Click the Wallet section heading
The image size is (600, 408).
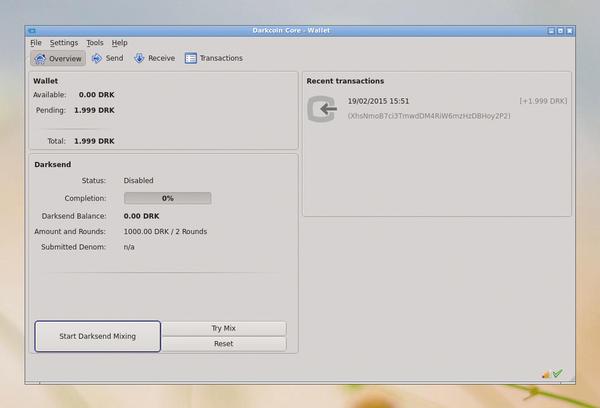(x=45, y=81)
